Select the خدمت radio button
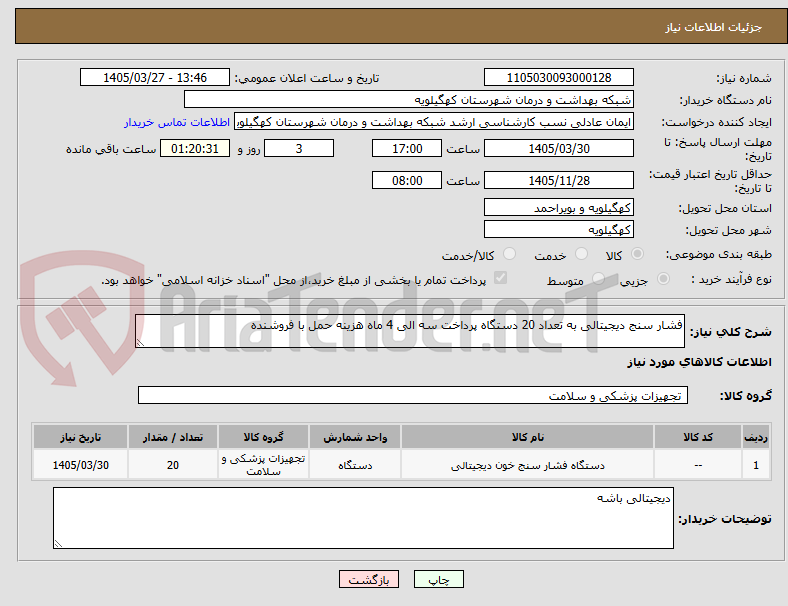 pyautogui.click(x=581, y=254)
